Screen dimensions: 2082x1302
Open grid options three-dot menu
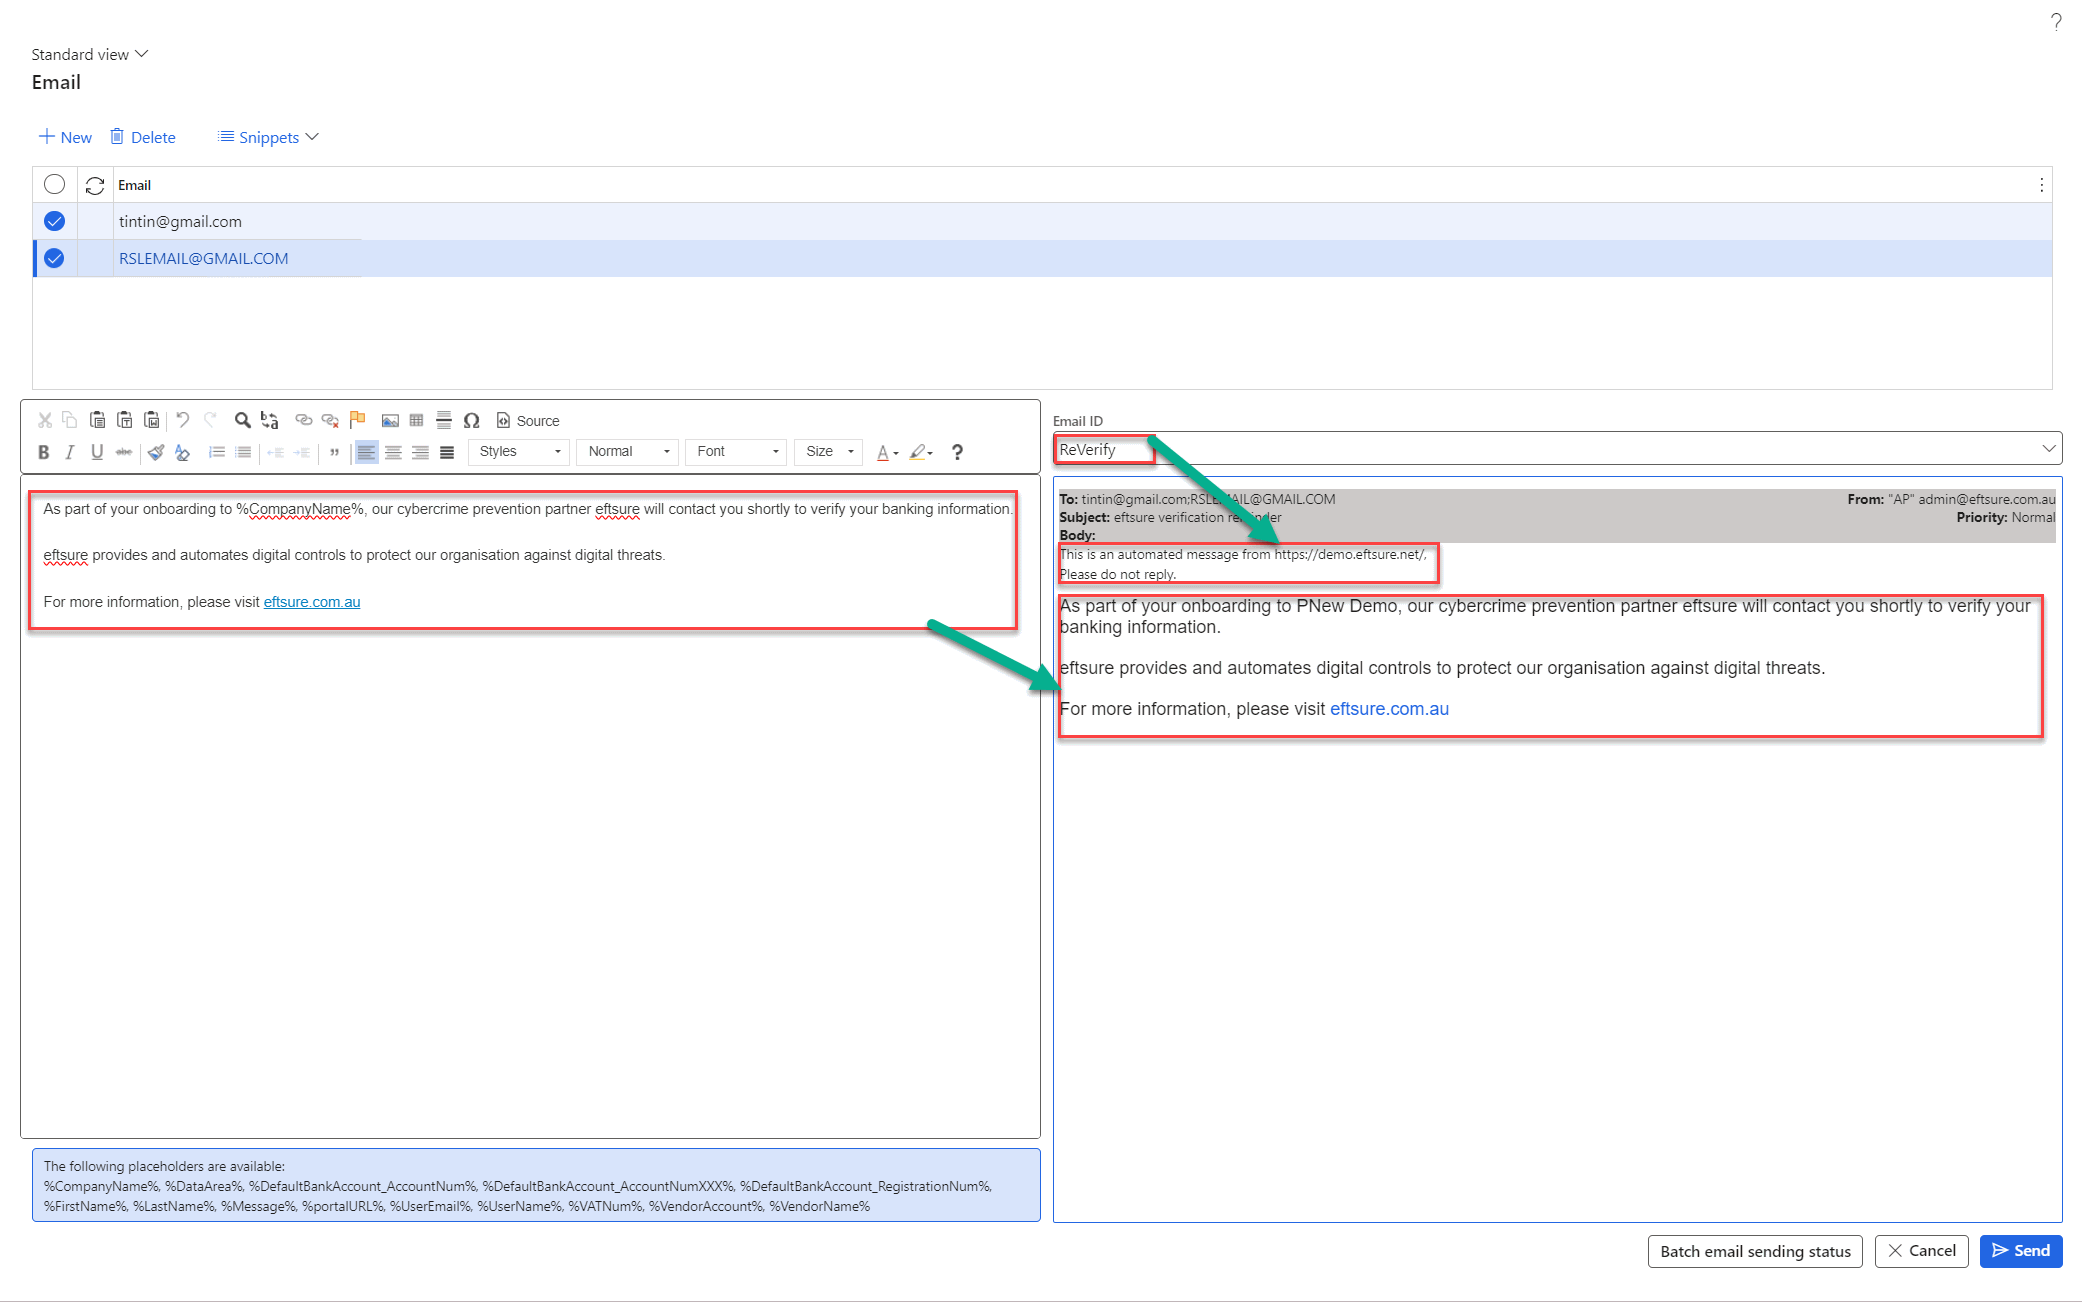pos(2041,185)
